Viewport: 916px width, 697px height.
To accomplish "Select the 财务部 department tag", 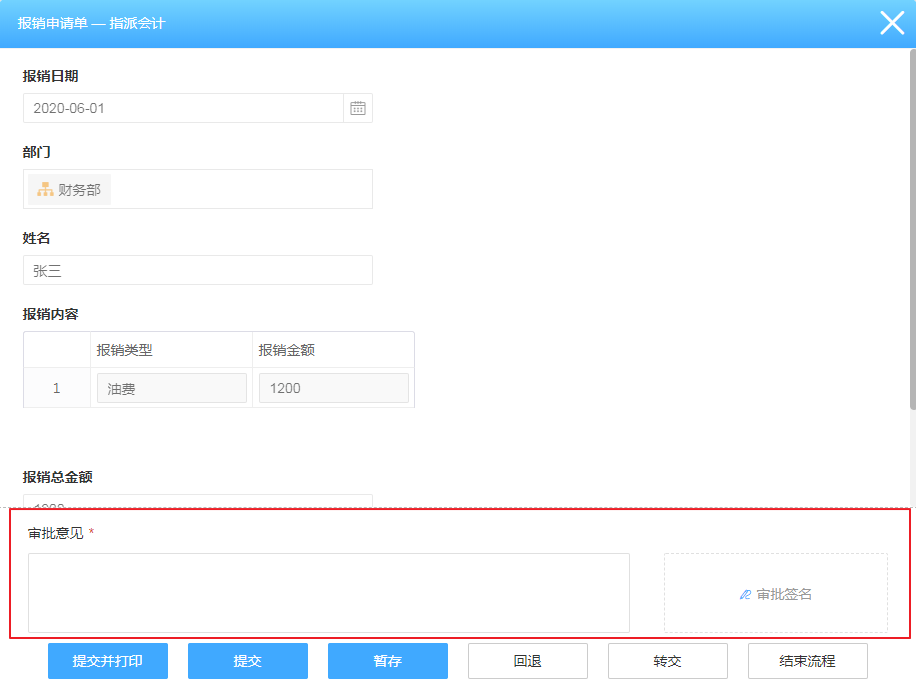I will tap(70, 189).
